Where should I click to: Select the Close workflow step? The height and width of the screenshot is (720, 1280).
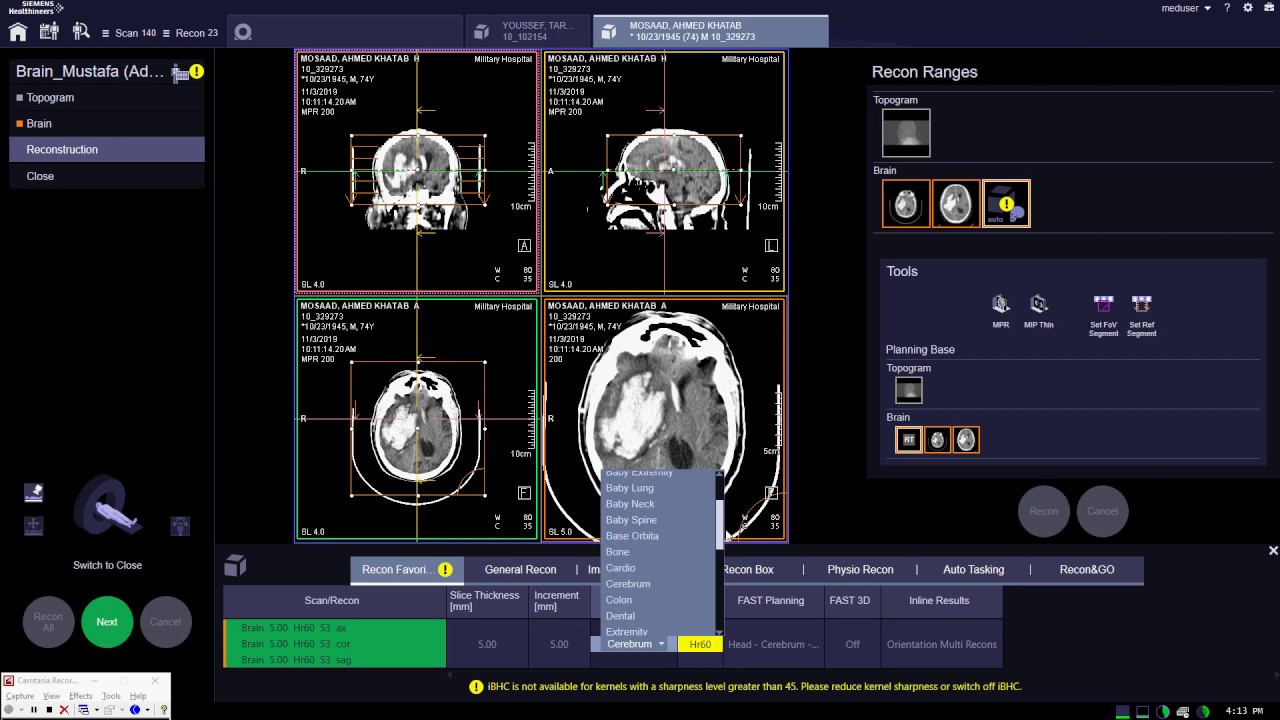tap(107, 176)
